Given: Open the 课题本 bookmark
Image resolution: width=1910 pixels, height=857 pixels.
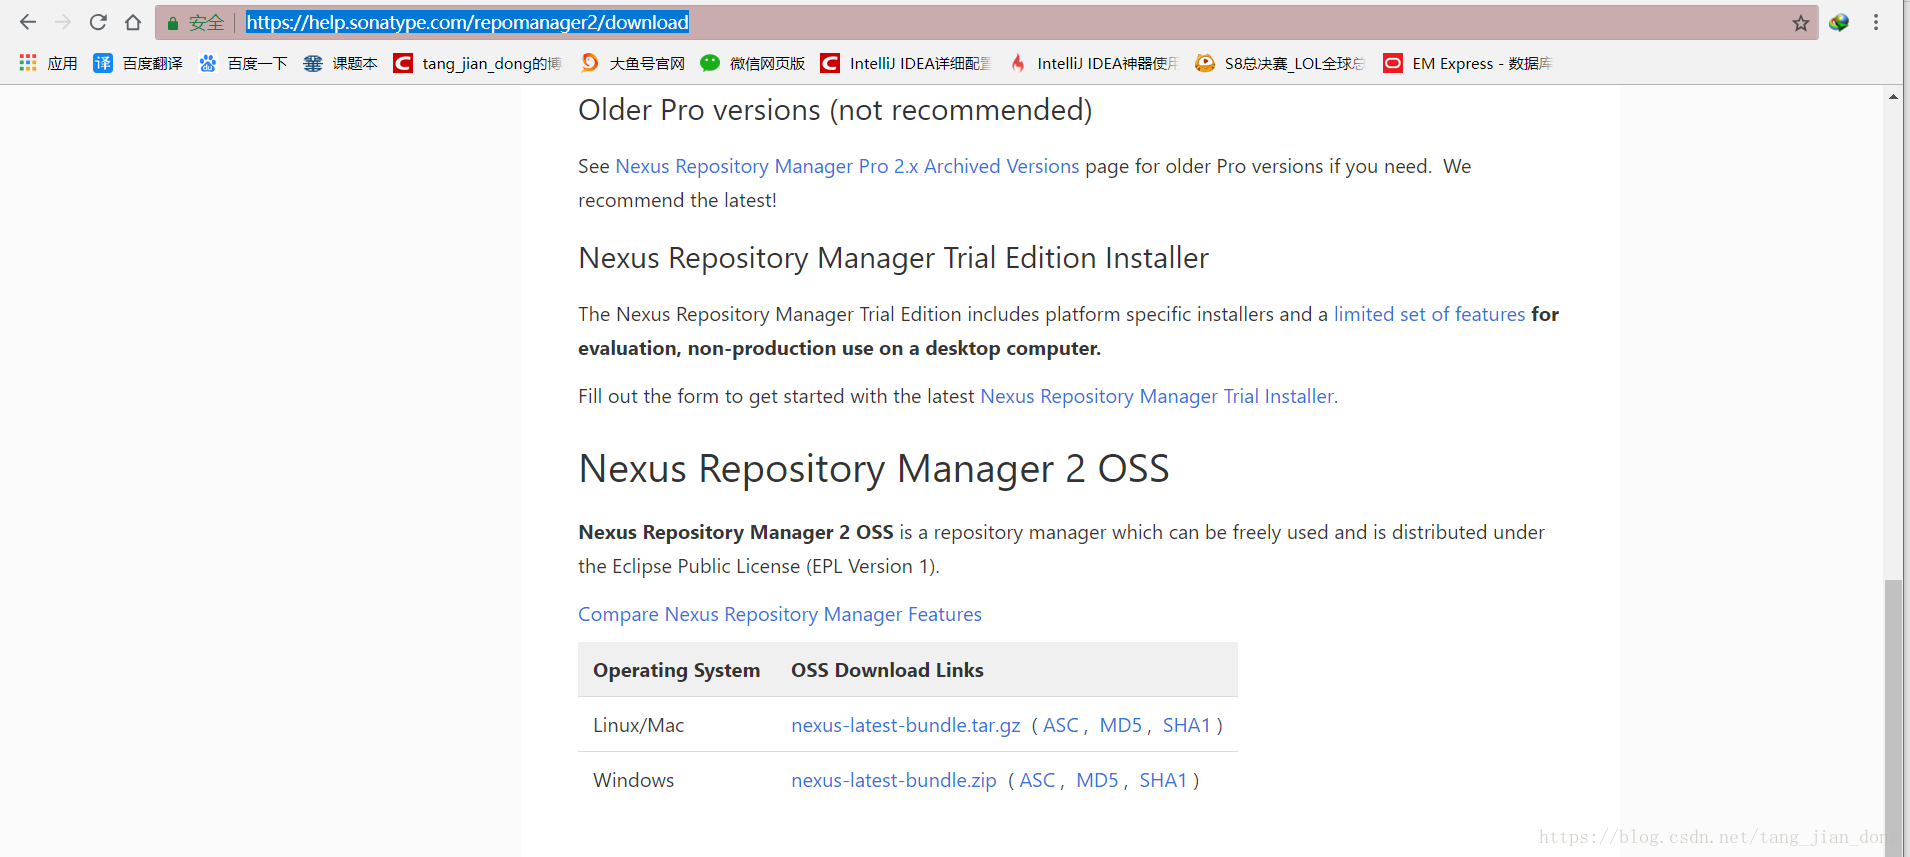Looking at the screenshot, I should 341,63.
